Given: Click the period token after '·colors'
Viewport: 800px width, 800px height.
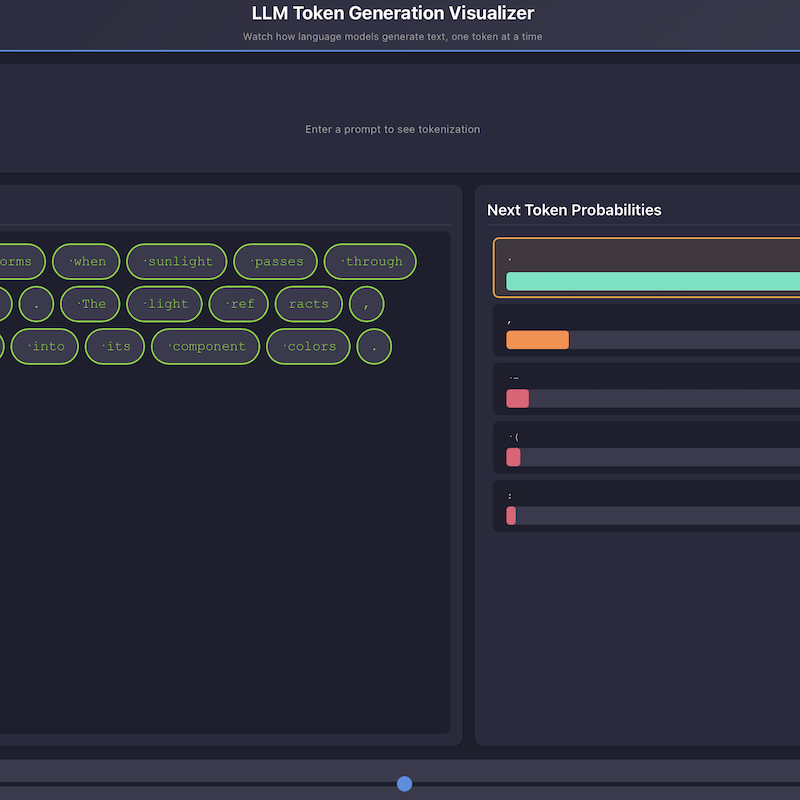Looking at the screenshot, I should (374, 347).
